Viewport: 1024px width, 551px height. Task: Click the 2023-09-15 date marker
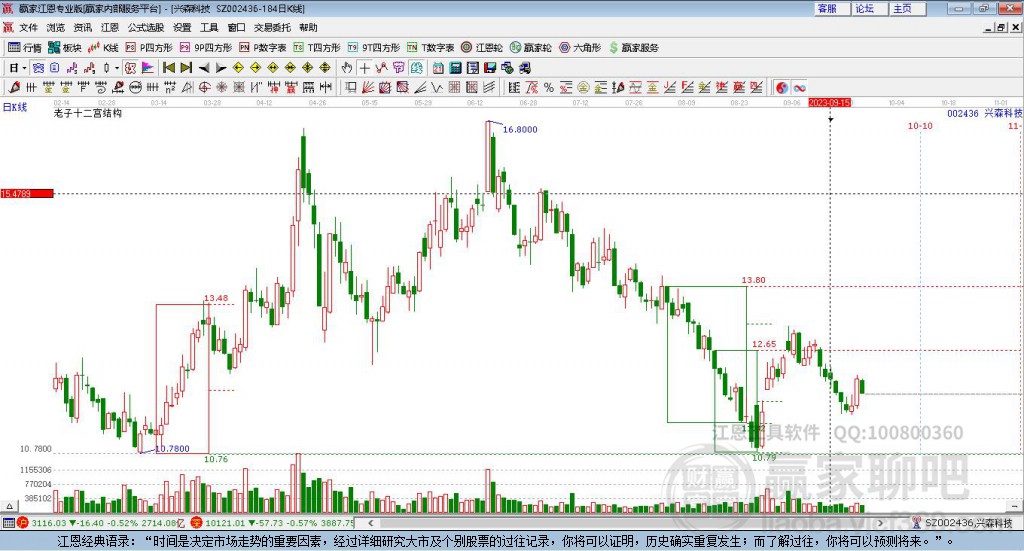pos(829,102)
